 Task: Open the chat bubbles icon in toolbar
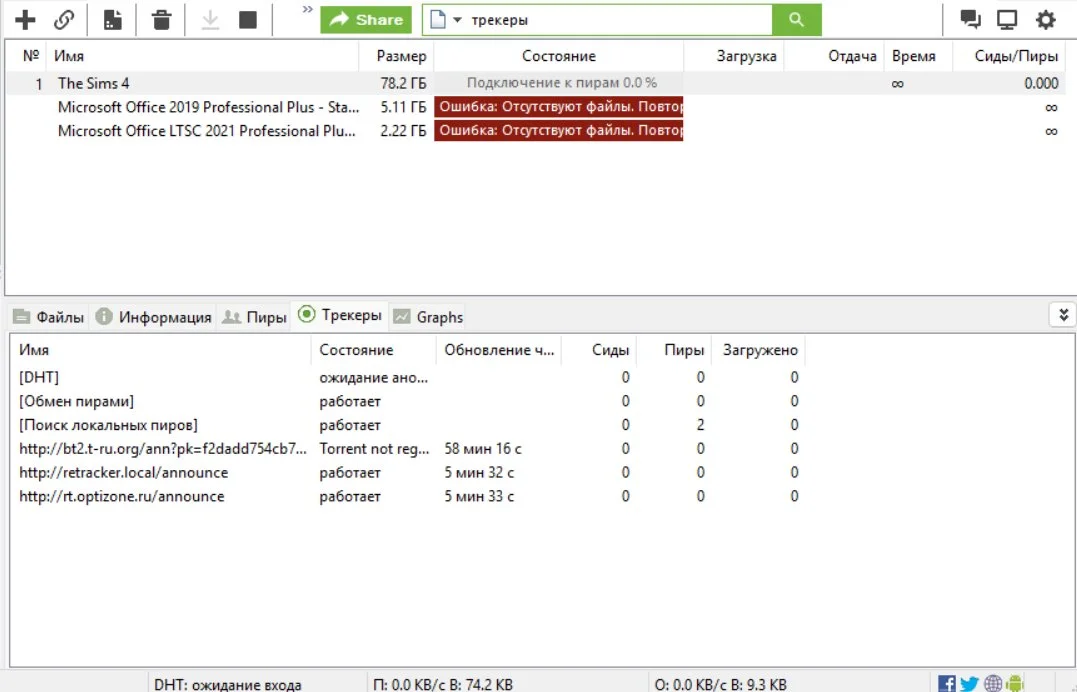[x=970, y=19]
